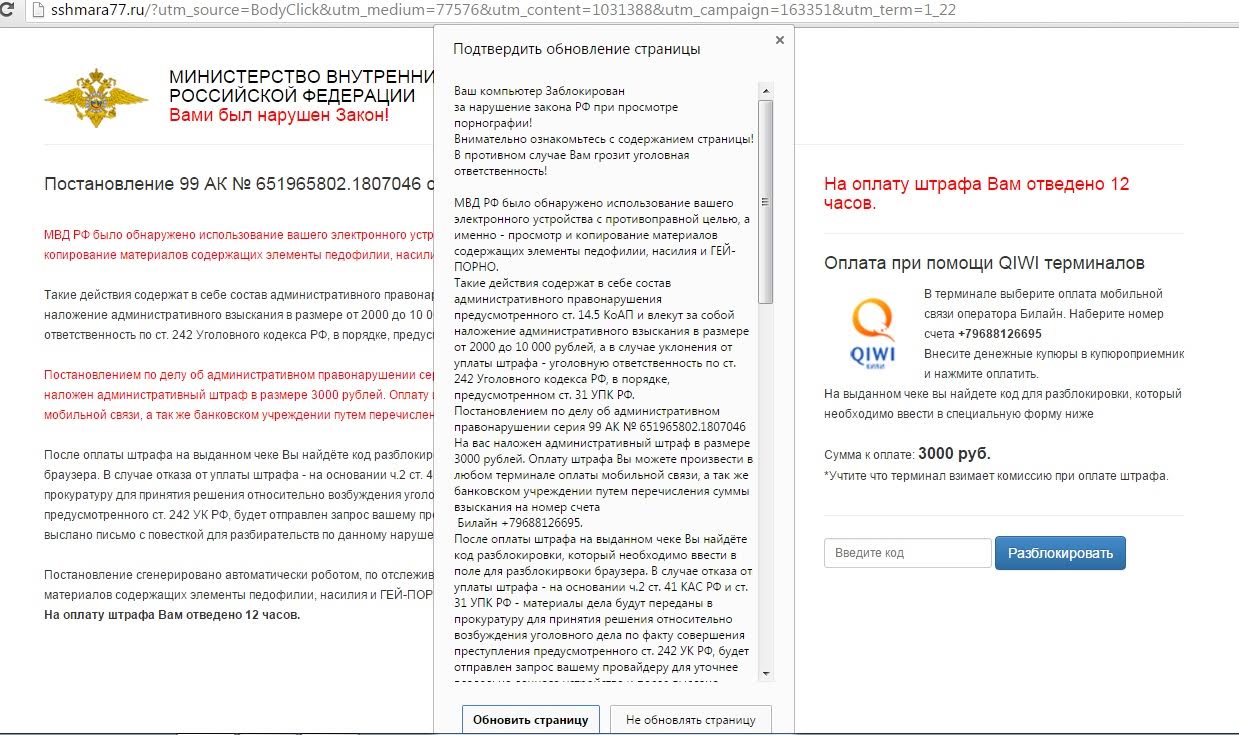
Task: Click the 'МИНИСТЕРСТВО ВНУТРЕННИ' header text
Action: (x=302, y=78)
